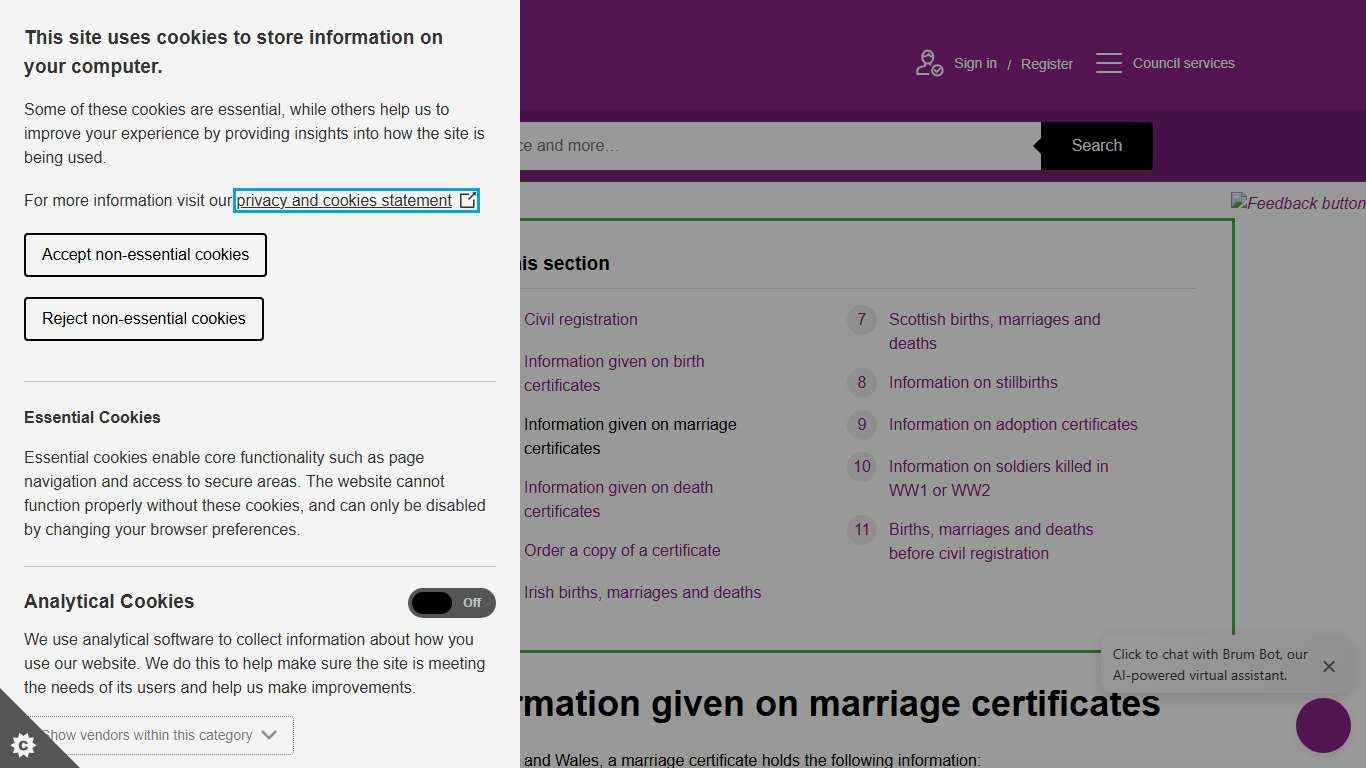Open the Civil registration section link
This screenshot has height=768, width=1366.
[x=580, y=319]
